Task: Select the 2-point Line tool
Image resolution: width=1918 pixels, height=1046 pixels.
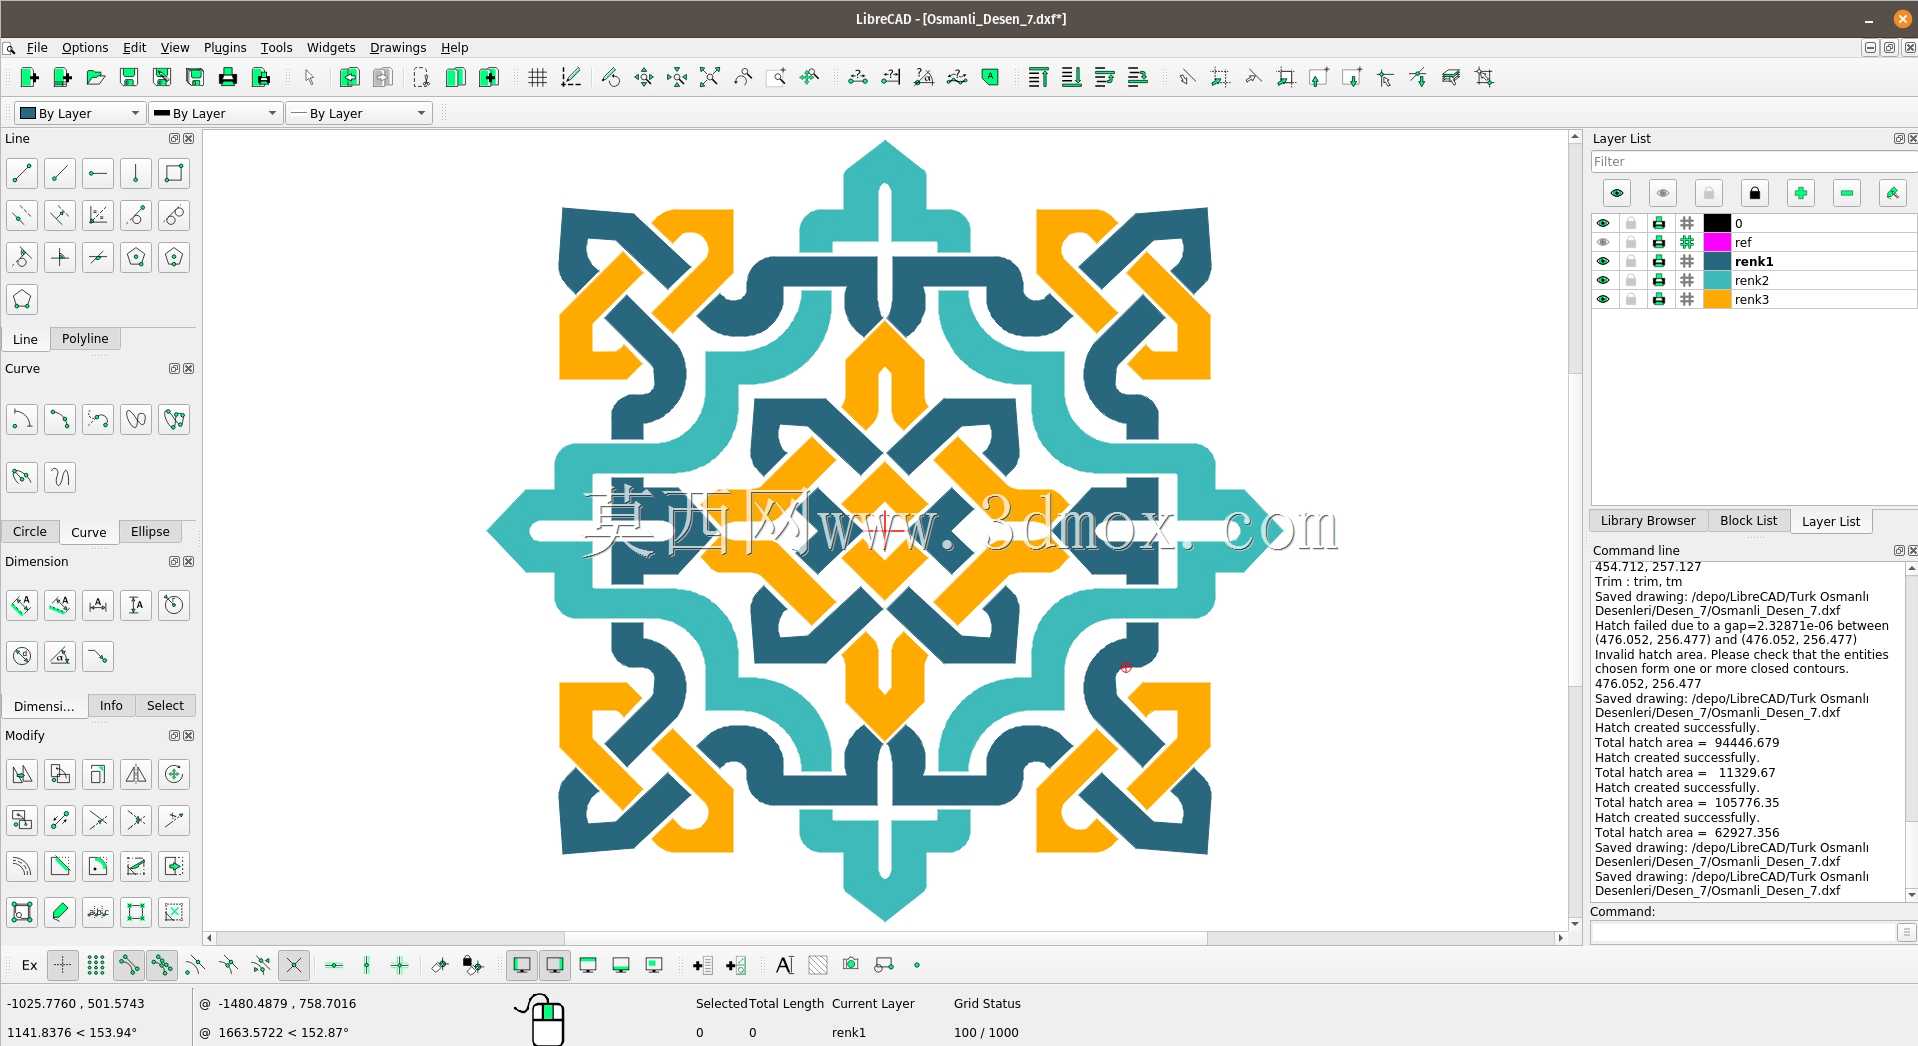Action: [x=22, y=173]
